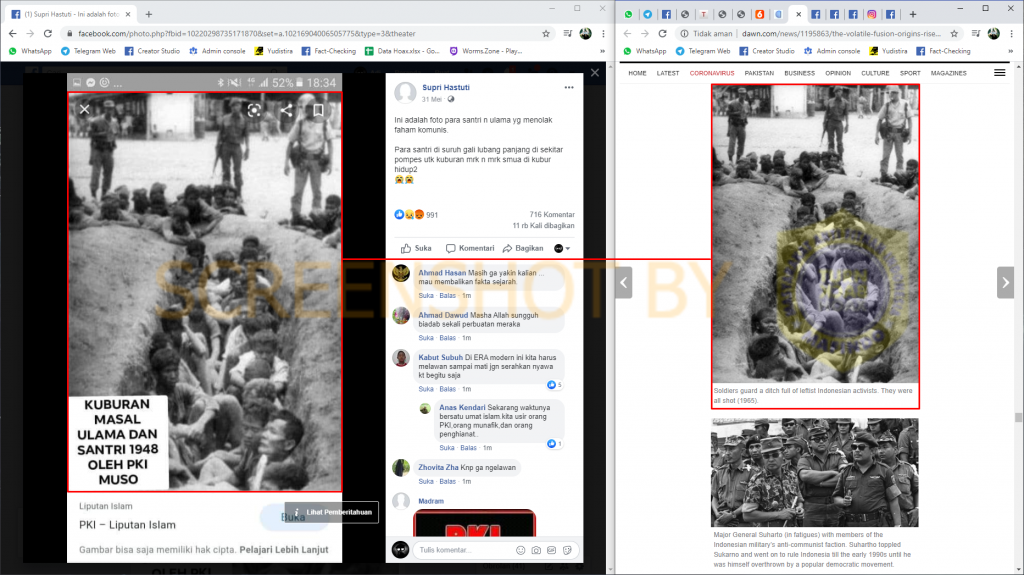The width and height of the screenshot is (1024, 575).
Task: Click the 716 Komentar link
Action: (x=552, y=215)
